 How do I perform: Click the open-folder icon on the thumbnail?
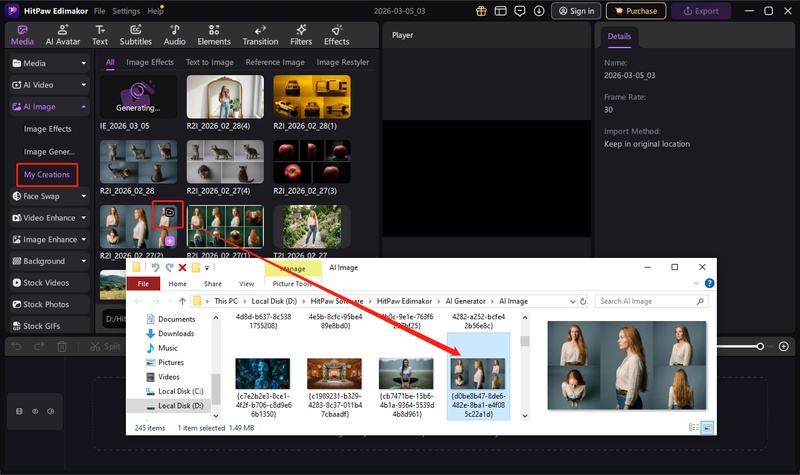tap(169, 212)
